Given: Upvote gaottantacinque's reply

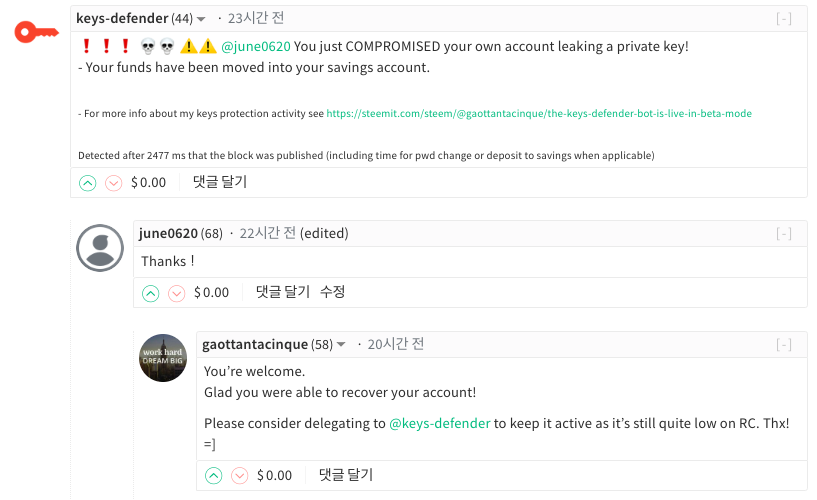Looking at the screenshot, I should click(213, 476).
